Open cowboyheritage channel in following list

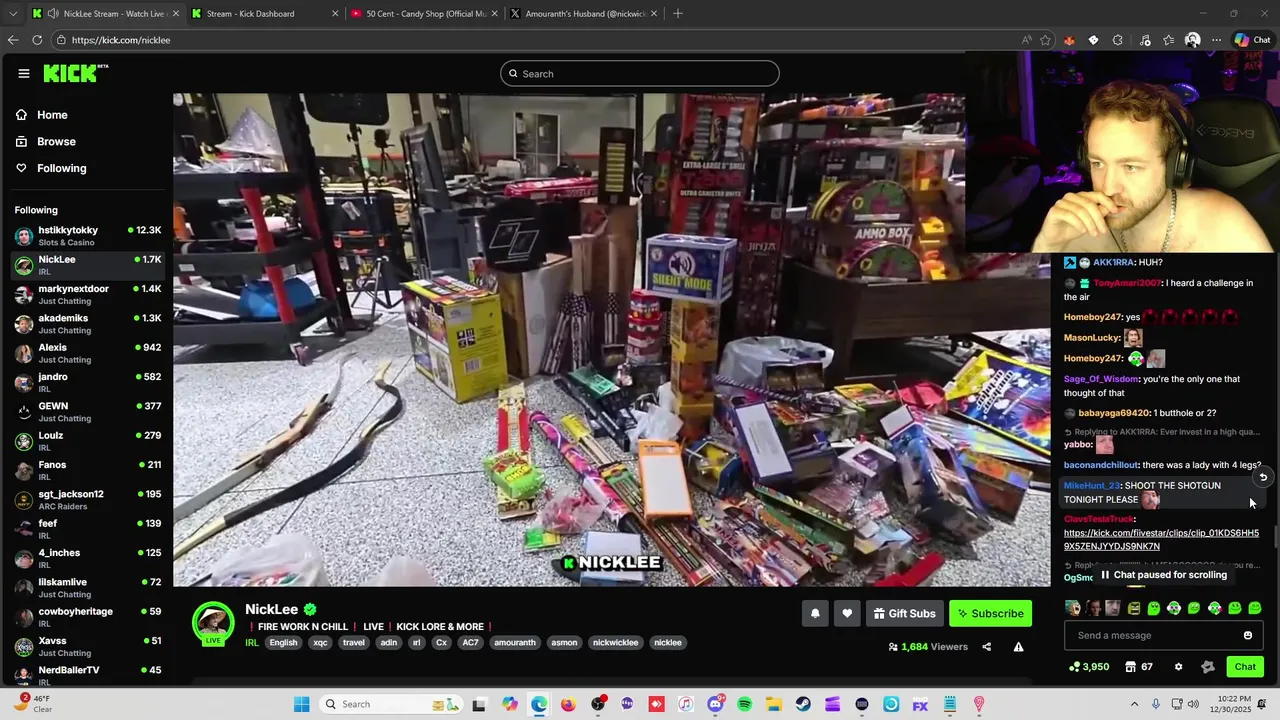[x=88, y=617]
